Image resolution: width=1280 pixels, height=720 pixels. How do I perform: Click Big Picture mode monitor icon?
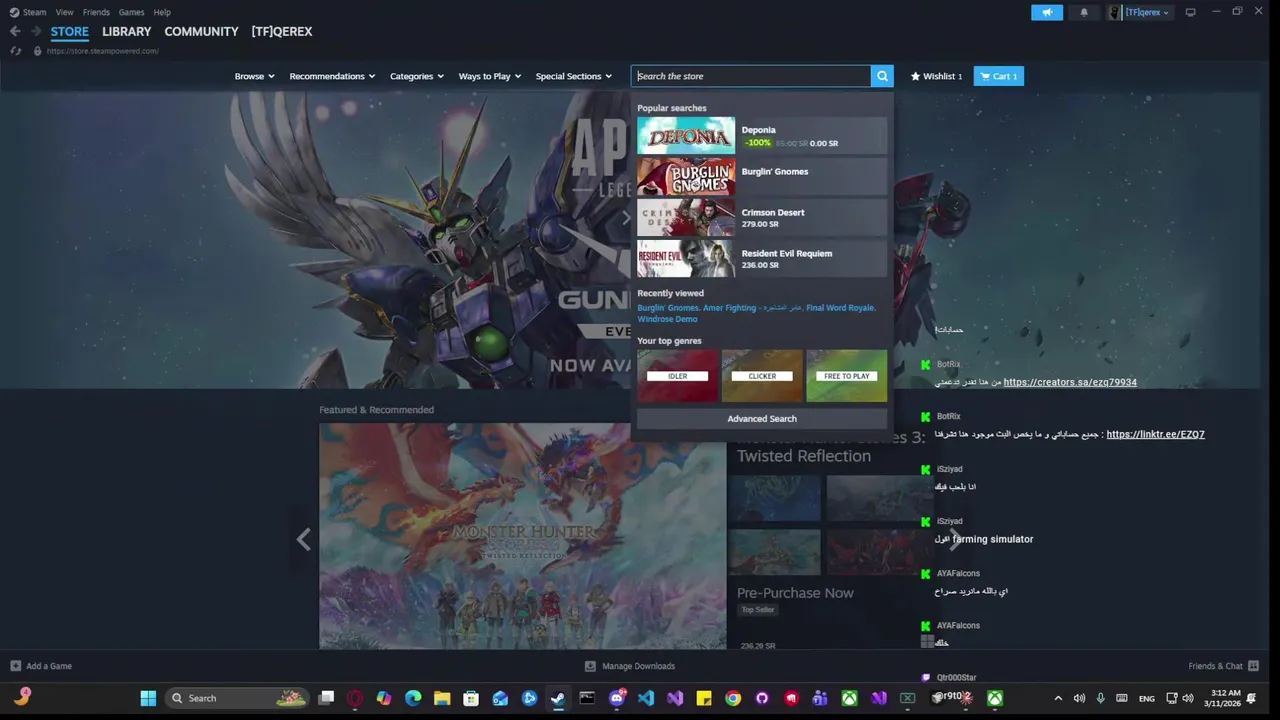pyautogui.click(x=1190, y=12)
